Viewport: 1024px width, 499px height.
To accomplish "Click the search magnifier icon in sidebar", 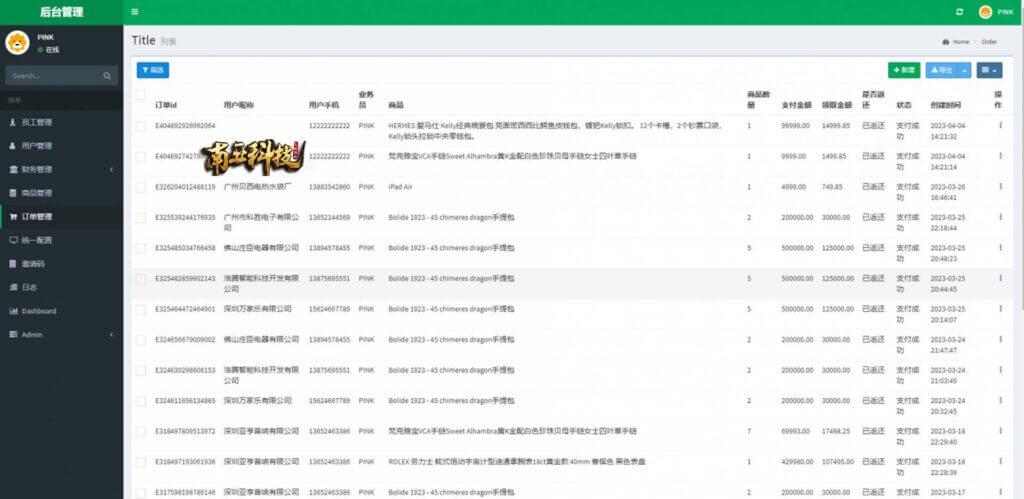I will [x=107, y=76].
